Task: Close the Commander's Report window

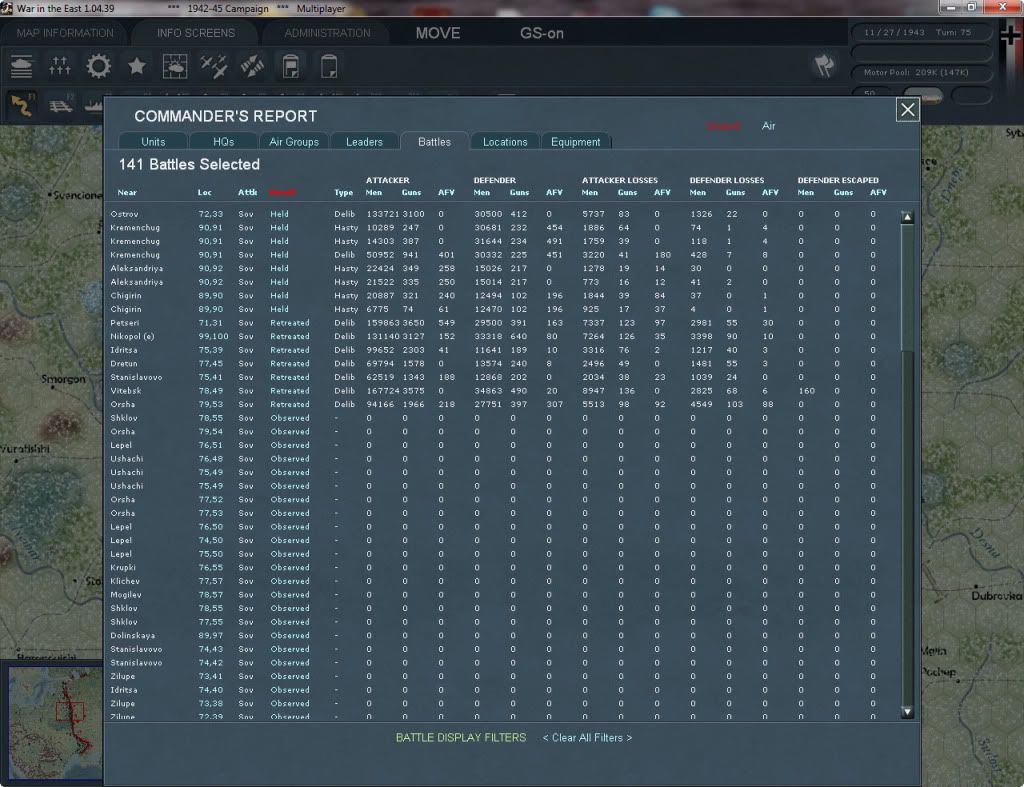Action: coord(908,110)
